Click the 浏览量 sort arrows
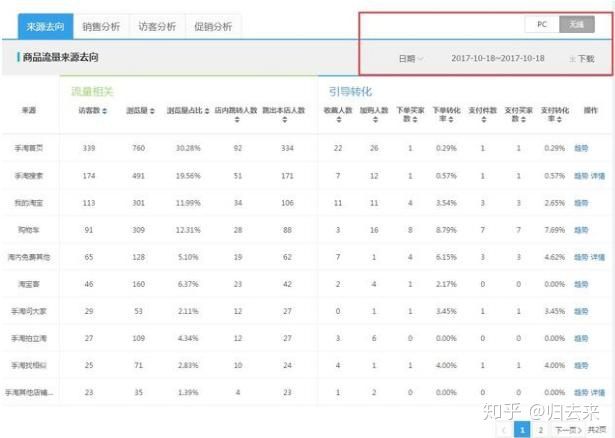Image resolution: width=615 pixels, height=438 pixels. [x=152, y=111]
